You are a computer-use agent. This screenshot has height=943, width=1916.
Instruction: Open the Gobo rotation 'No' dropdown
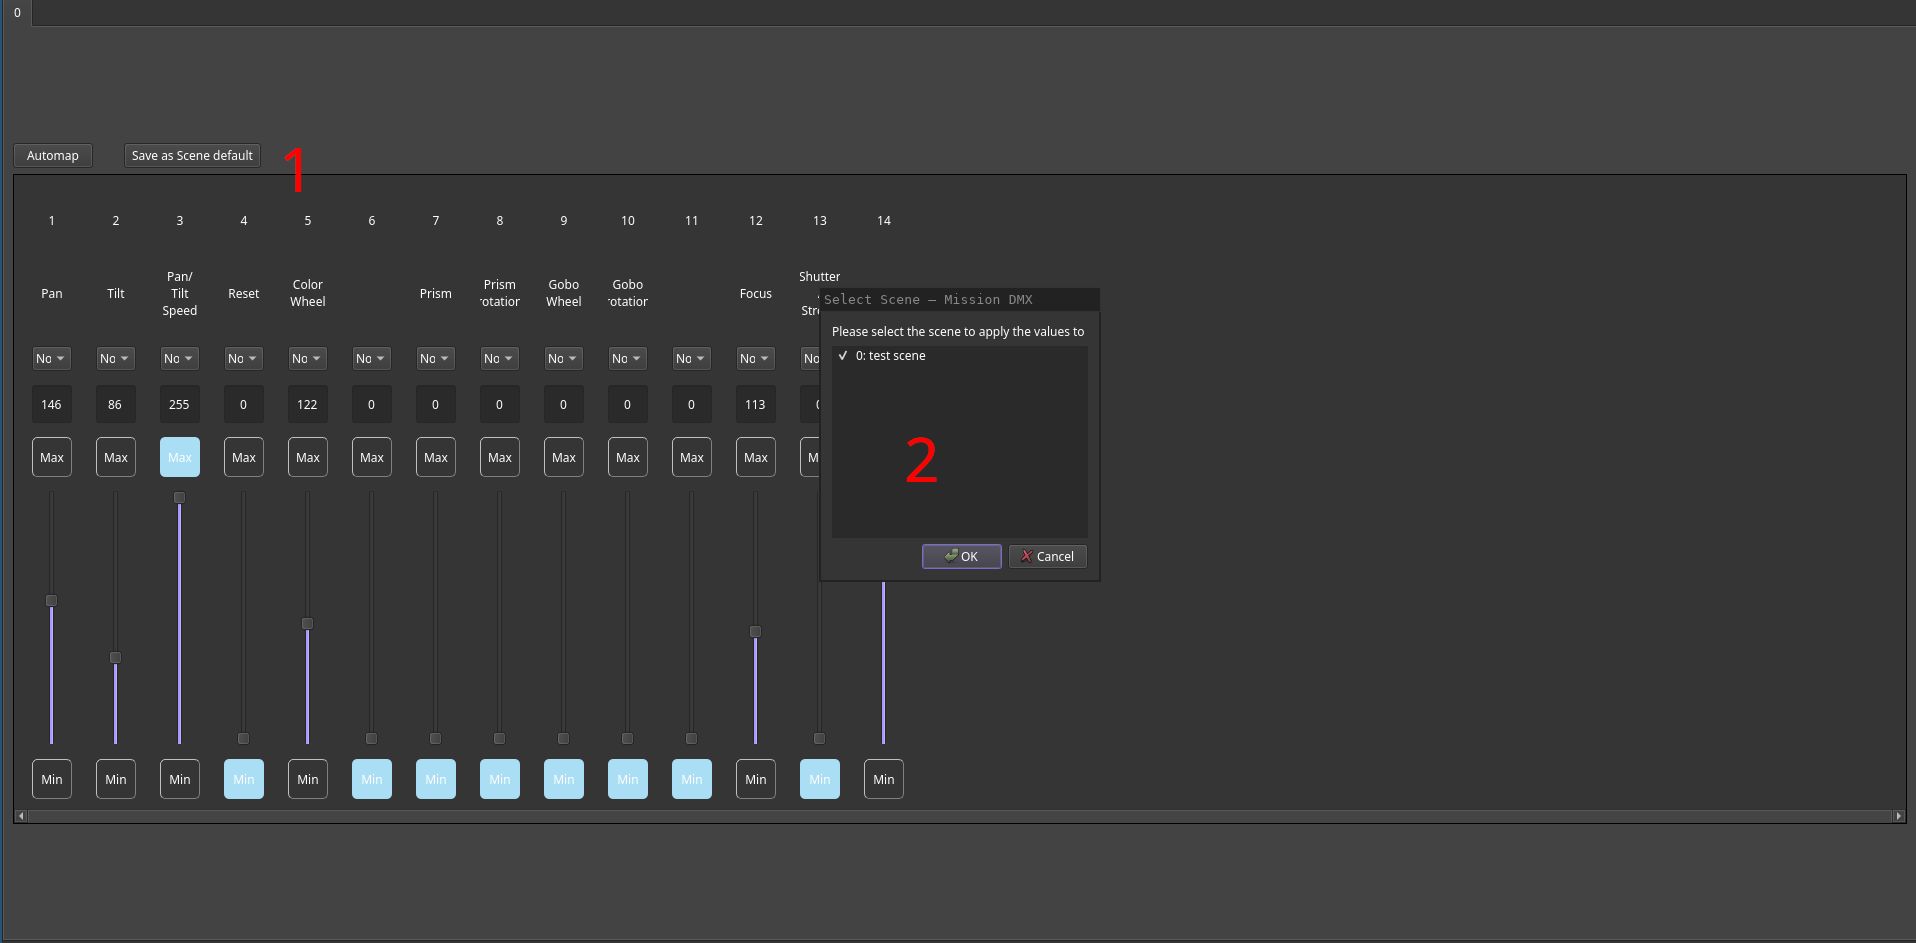[x=627, y=359]
